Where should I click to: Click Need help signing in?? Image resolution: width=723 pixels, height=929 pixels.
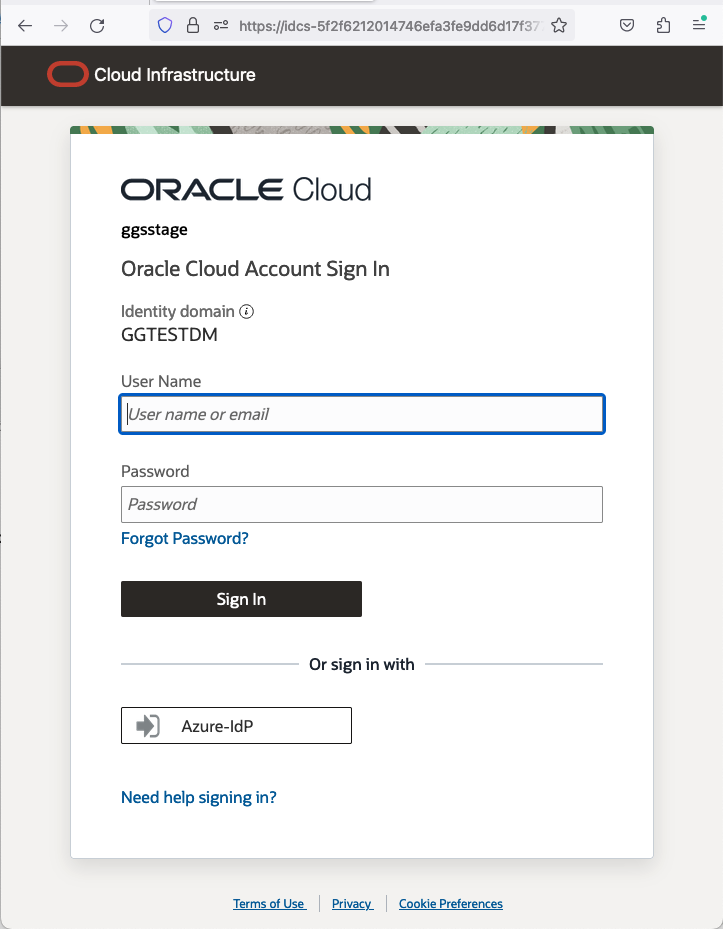point(198,797)
